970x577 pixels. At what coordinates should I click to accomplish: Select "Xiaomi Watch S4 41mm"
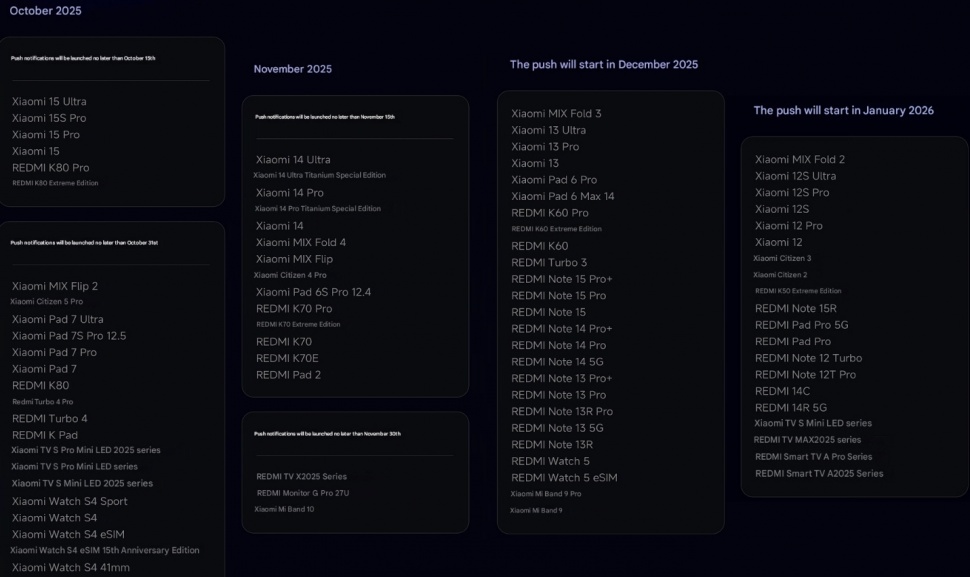(71, 568)
